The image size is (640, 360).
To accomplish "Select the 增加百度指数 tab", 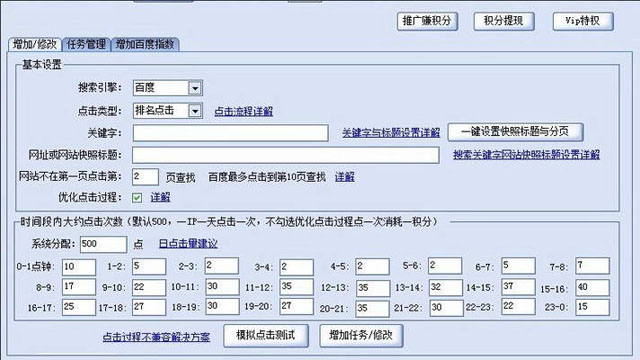I will (145, 44).
